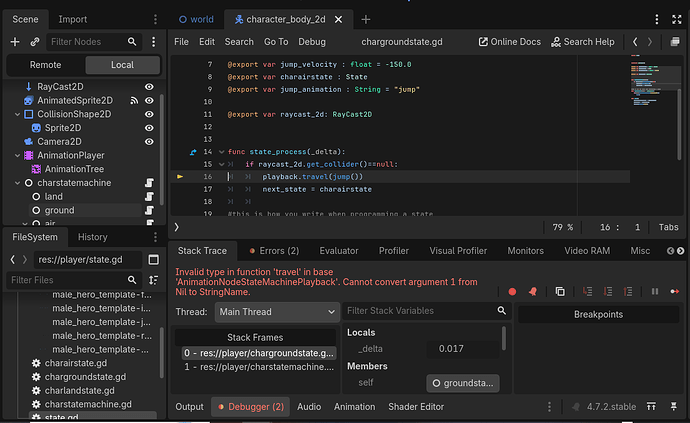This screenshot has width=690, height=423.
Task: Toggle the scripts panel chevron in editor
Action: pos(176,227)
